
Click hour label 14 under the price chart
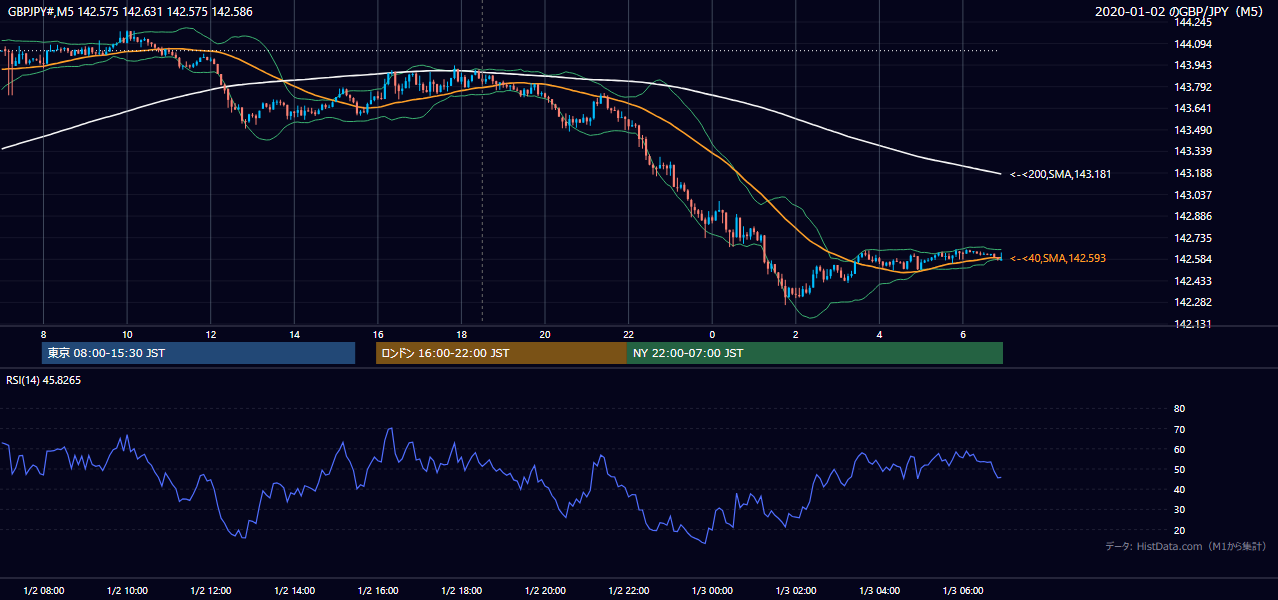tap(294, 334)
